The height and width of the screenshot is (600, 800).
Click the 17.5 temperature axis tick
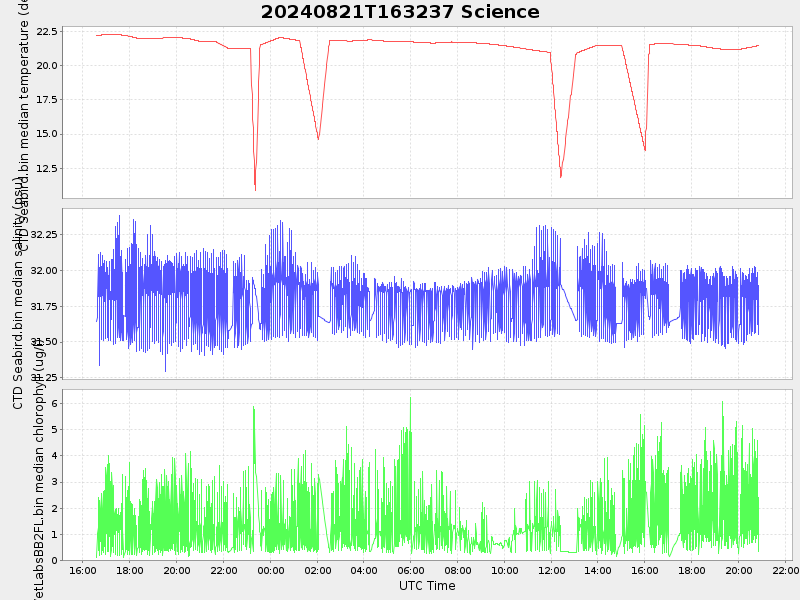click(x=47, y=99)
